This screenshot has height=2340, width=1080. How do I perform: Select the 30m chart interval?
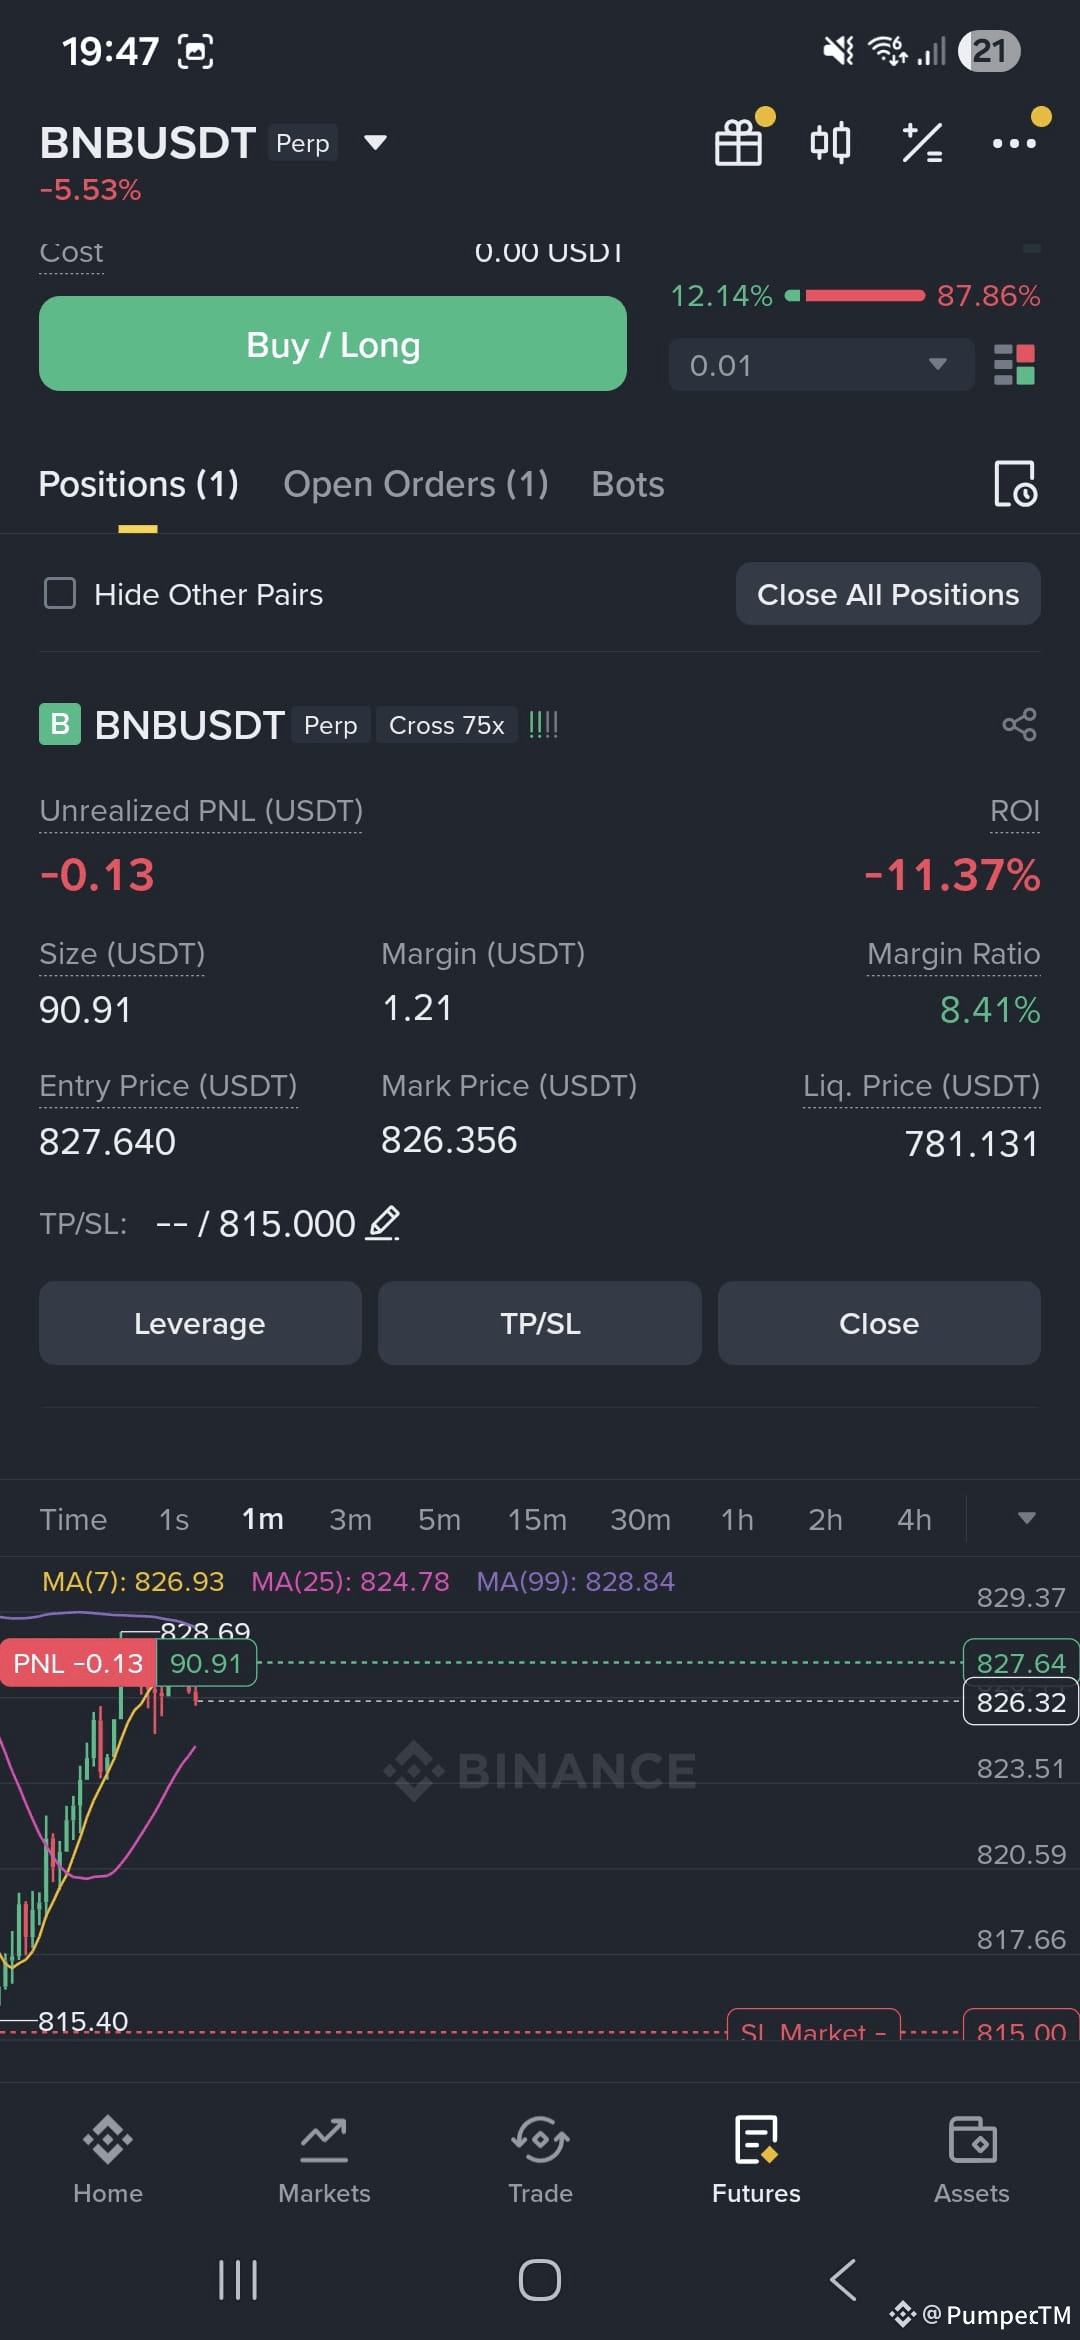(x=640, y=1519)
